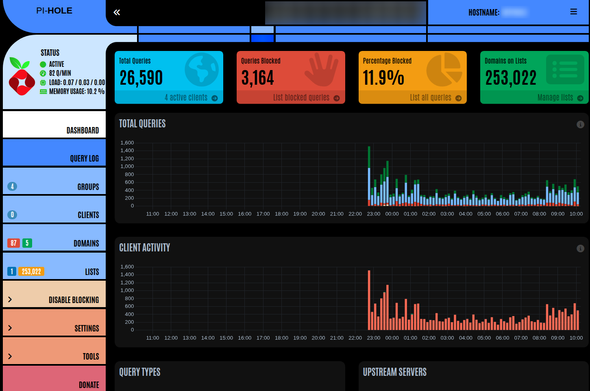Screen dimensions: 590x391
Task: Click arrow icon beside Manage lists
Action: tap(580, 98)
